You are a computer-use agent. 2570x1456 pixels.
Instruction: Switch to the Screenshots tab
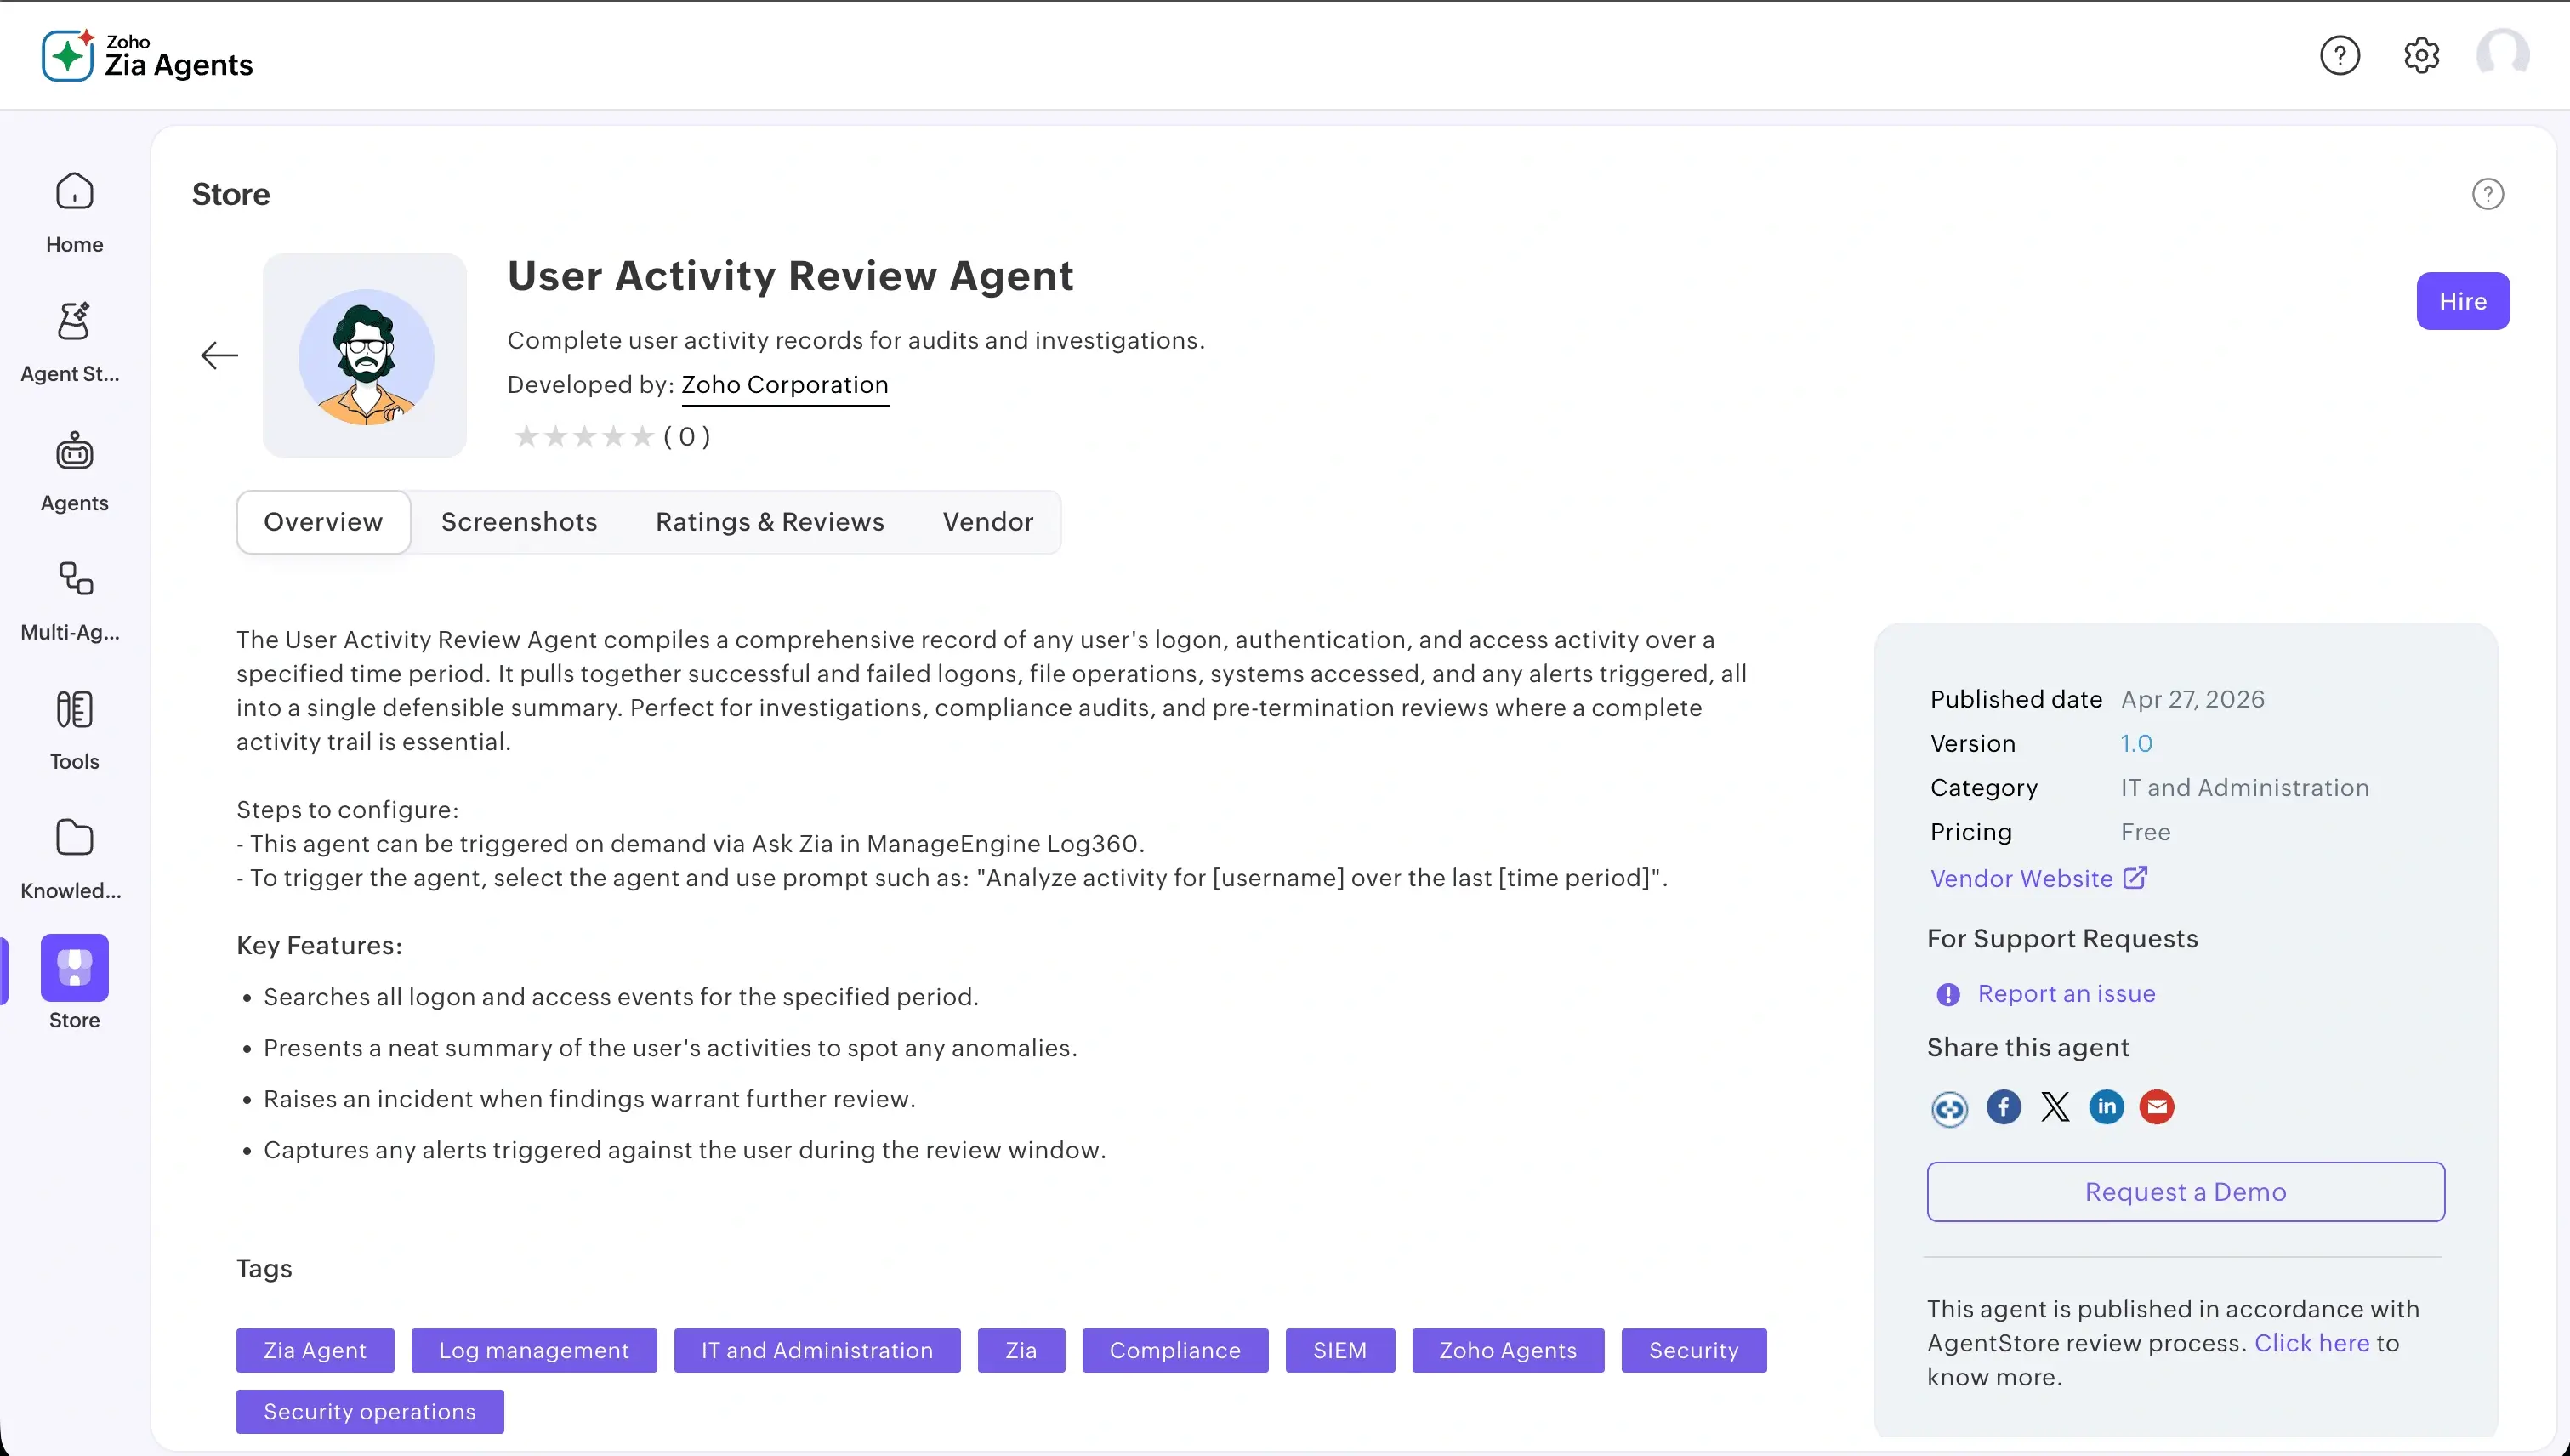(519, 521)
